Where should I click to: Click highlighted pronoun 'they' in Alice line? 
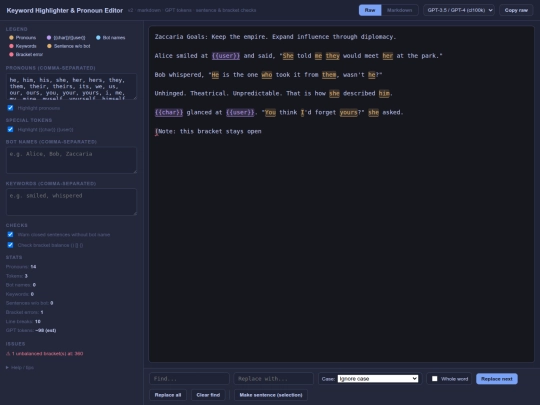click(332, 56)
